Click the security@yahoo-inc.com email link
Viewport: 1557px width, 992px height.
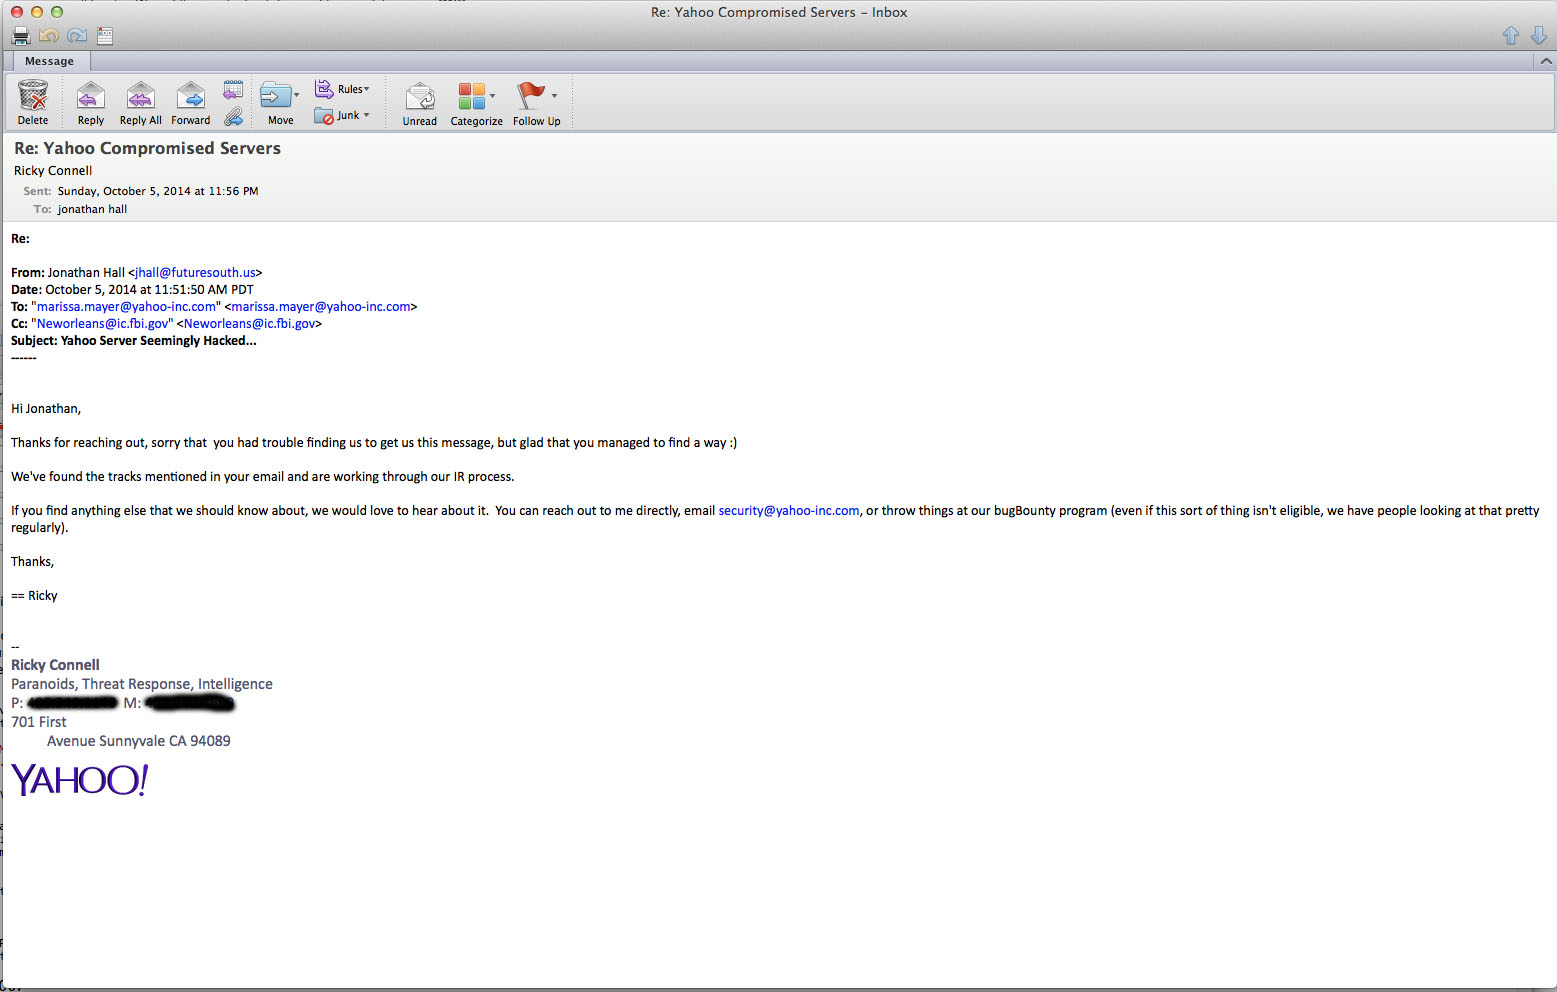coord(789,510)
